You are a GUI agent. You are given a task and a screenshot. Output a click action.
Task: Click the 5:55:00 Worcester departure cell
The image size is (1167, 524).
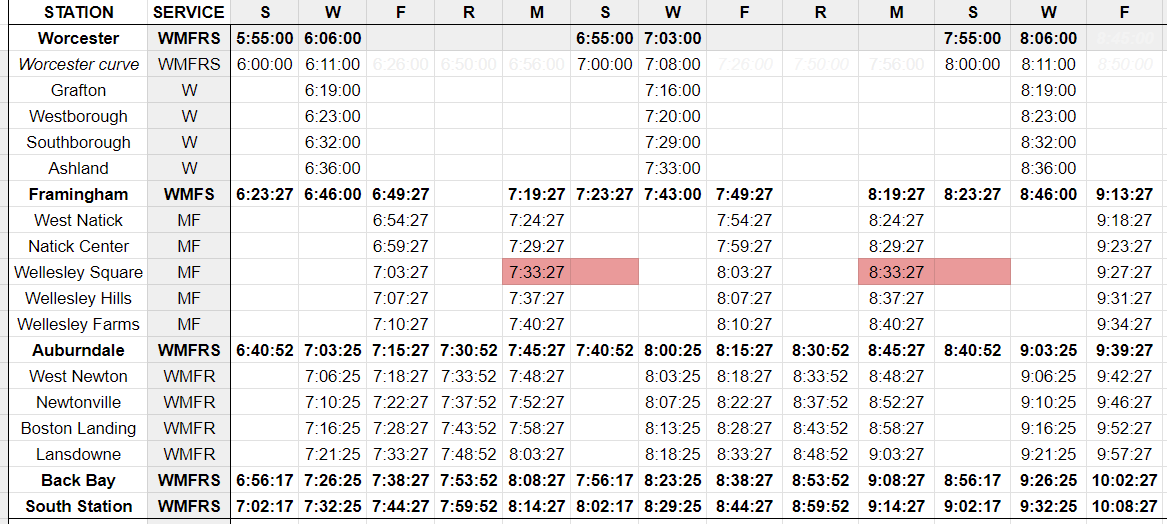tap(265, 39)
